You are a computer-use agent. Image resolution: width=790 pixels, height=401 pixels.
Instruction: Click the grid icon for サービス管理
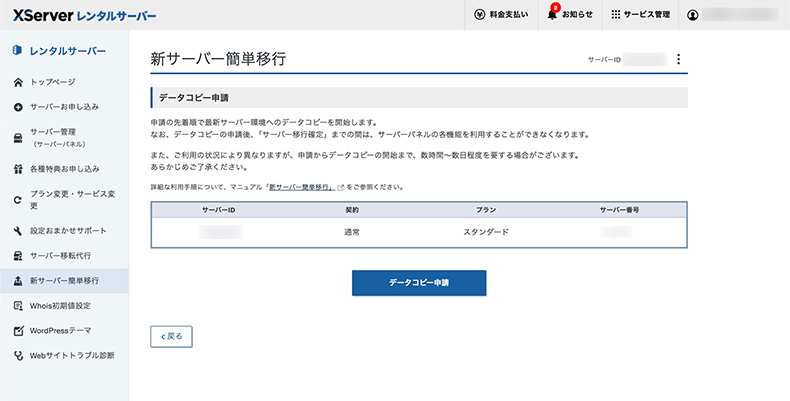point(614,15)
